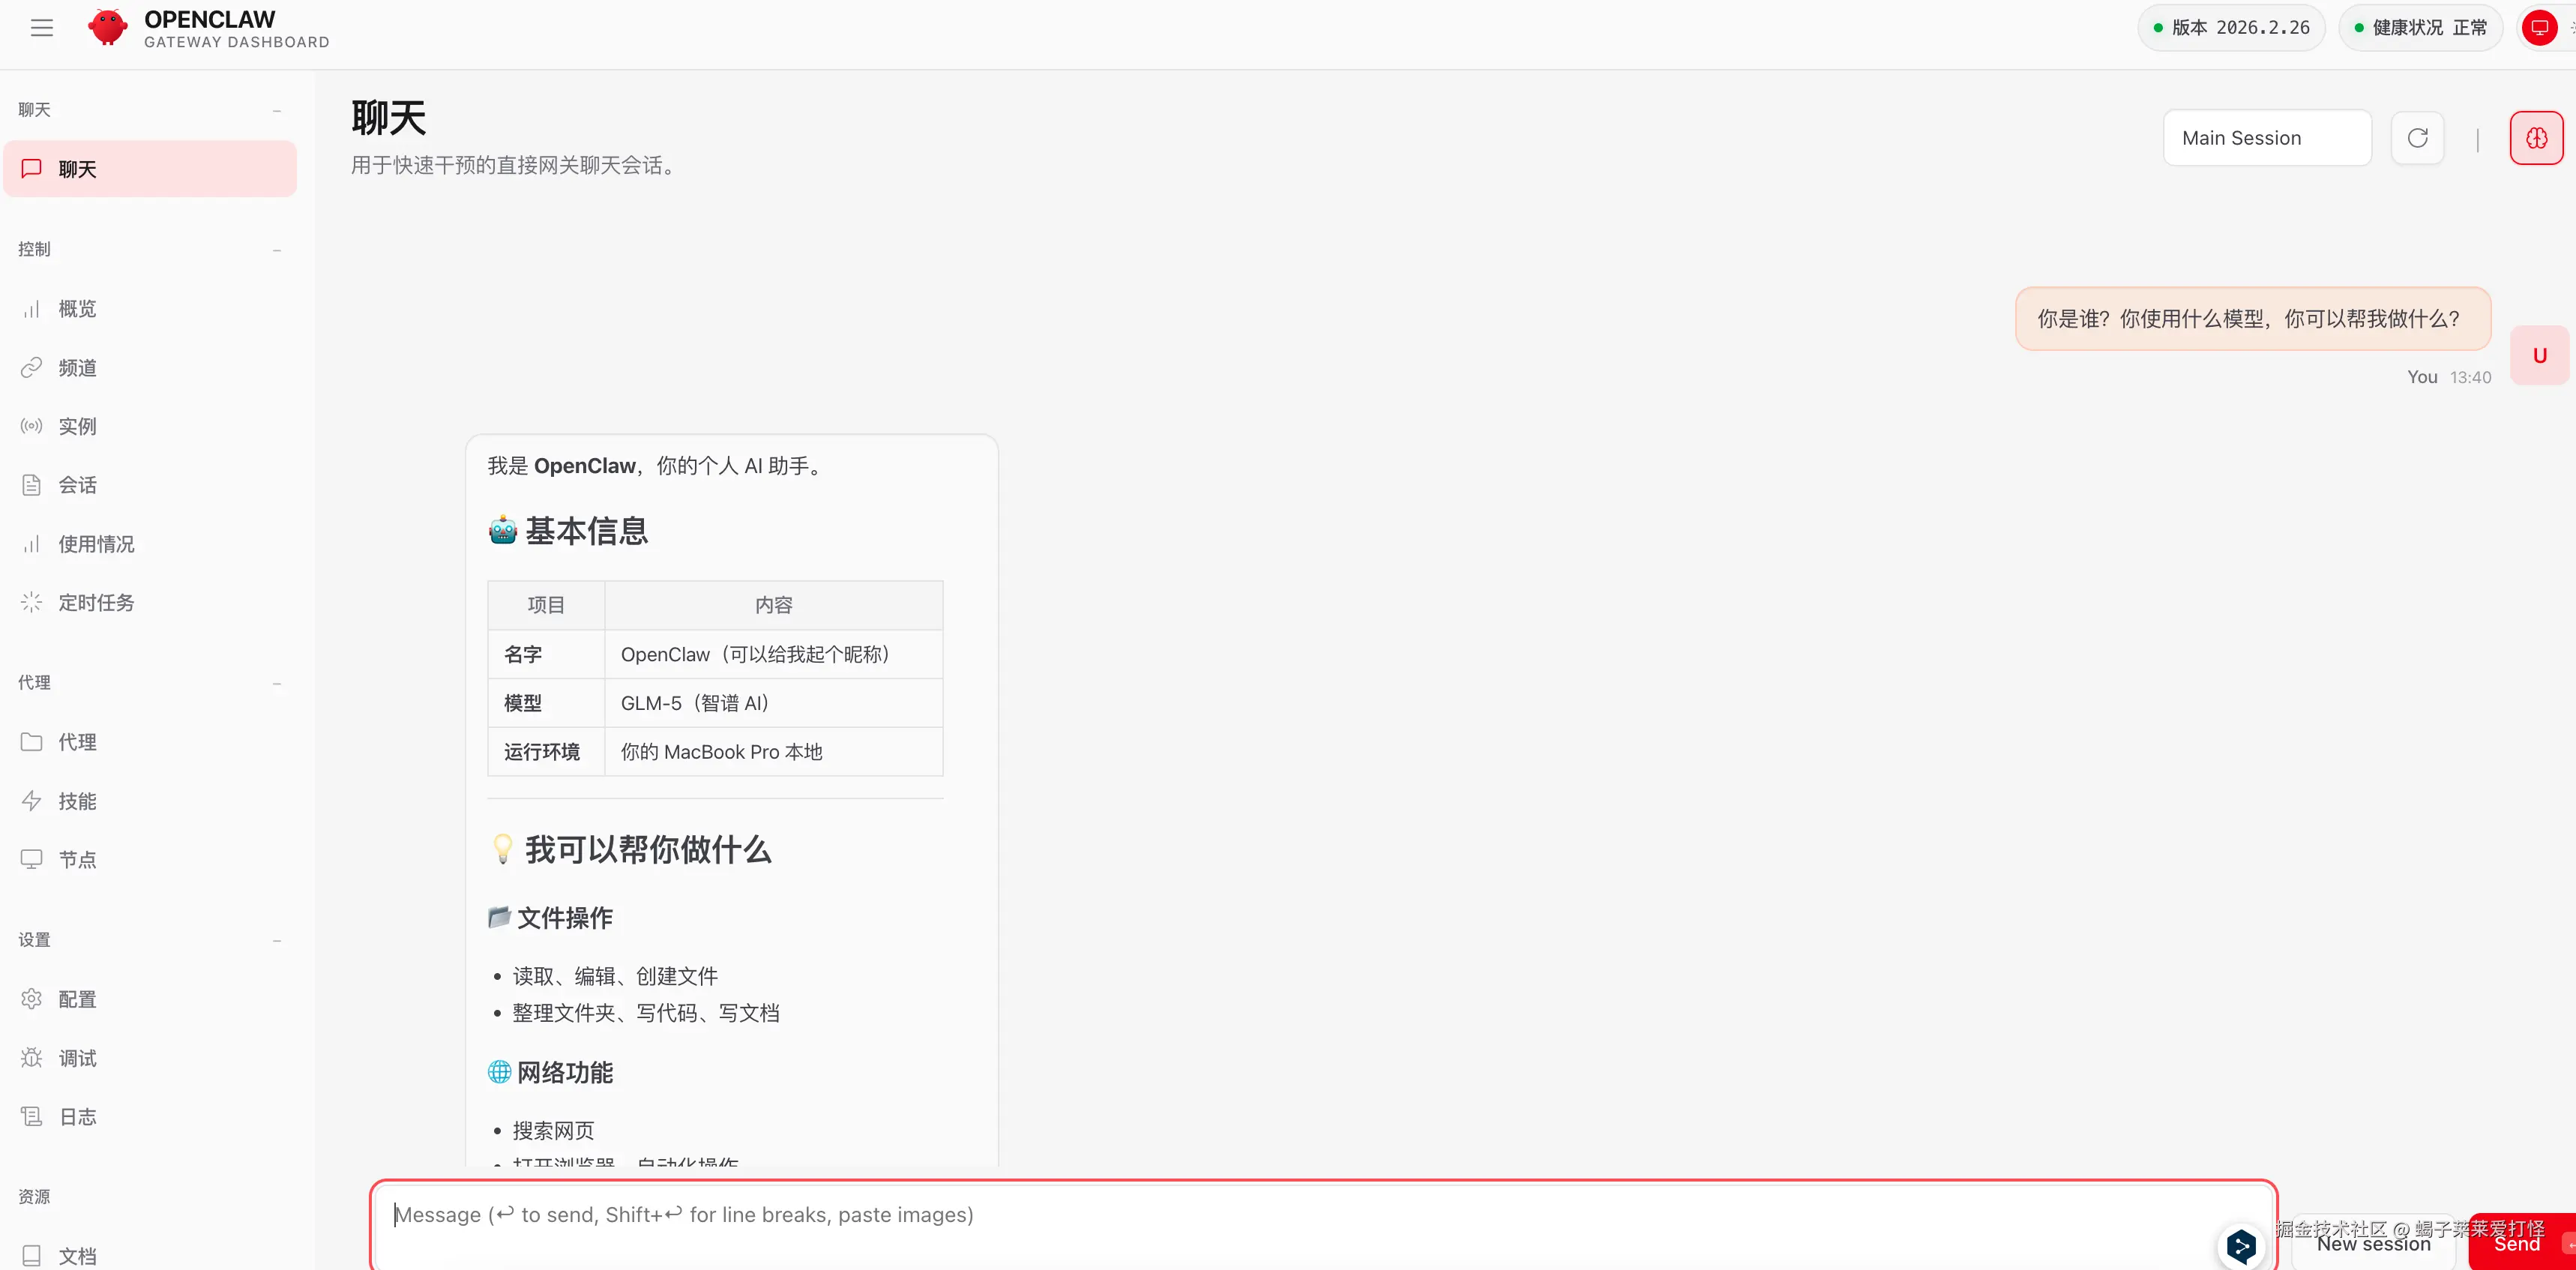The height and width of the screenshot is (1270, 2576).
Task: Click the red agent icon near Main Session
Action: pyautogui.click(x=2536, y=137)
